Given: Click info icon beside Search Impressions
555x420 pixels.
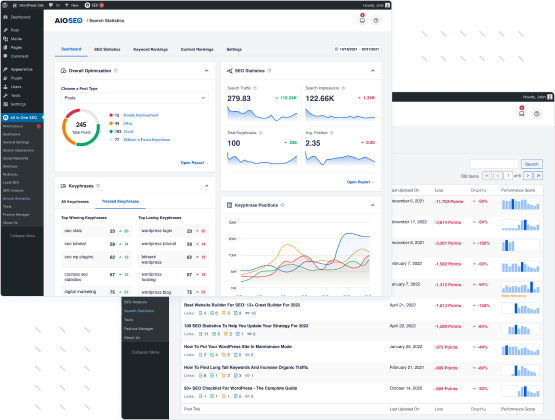Looking at the screenshot, I should [343, 88].
